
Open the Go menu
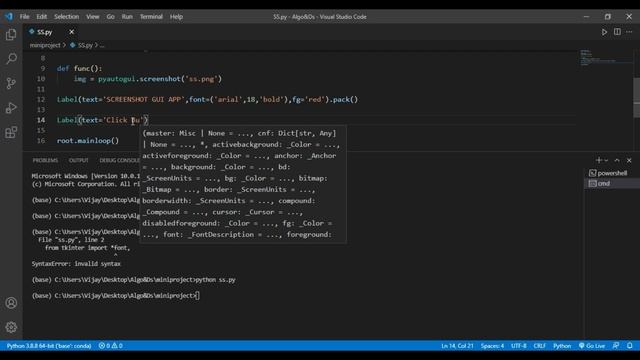point(111,17)
